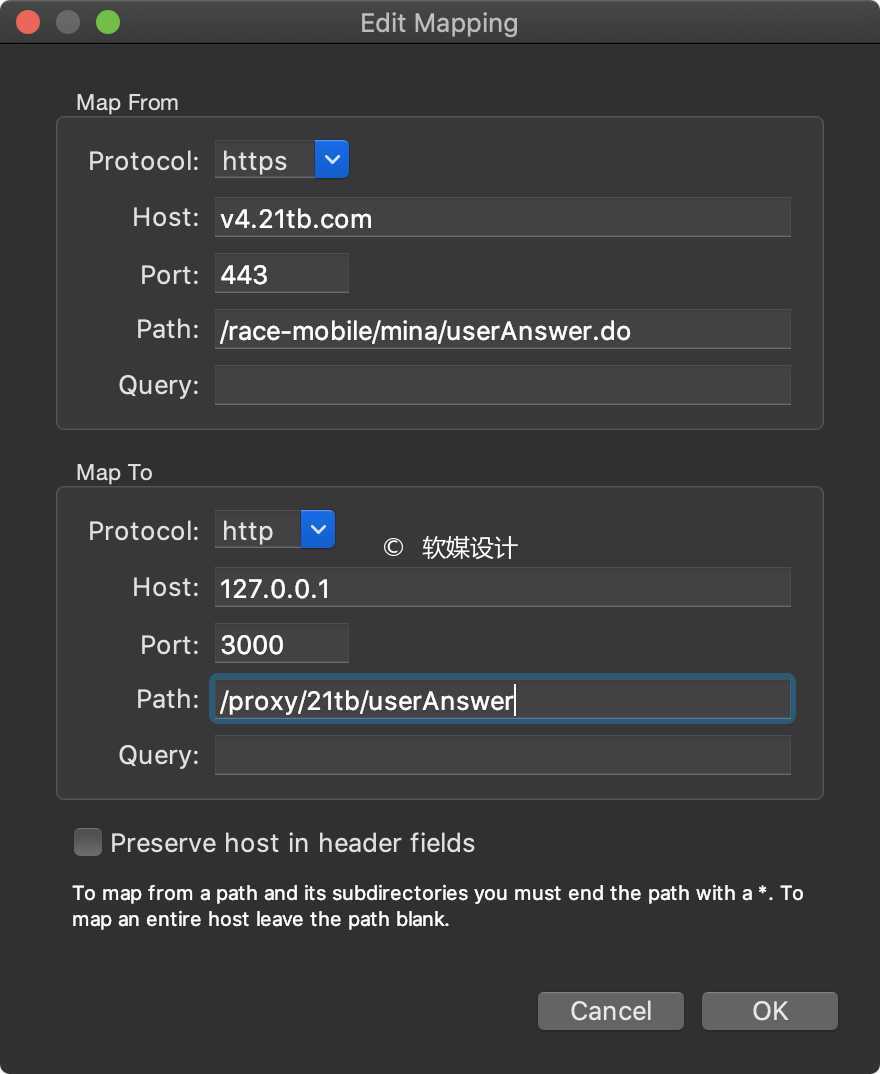Select the port field containing 3000
The height and width of the screenshot is (1074, 880).
[281, 643]
